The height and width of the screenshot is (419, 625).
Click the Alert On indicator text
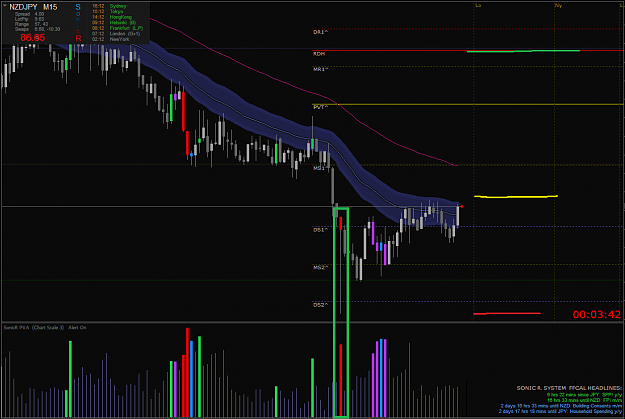coord(77,328)
